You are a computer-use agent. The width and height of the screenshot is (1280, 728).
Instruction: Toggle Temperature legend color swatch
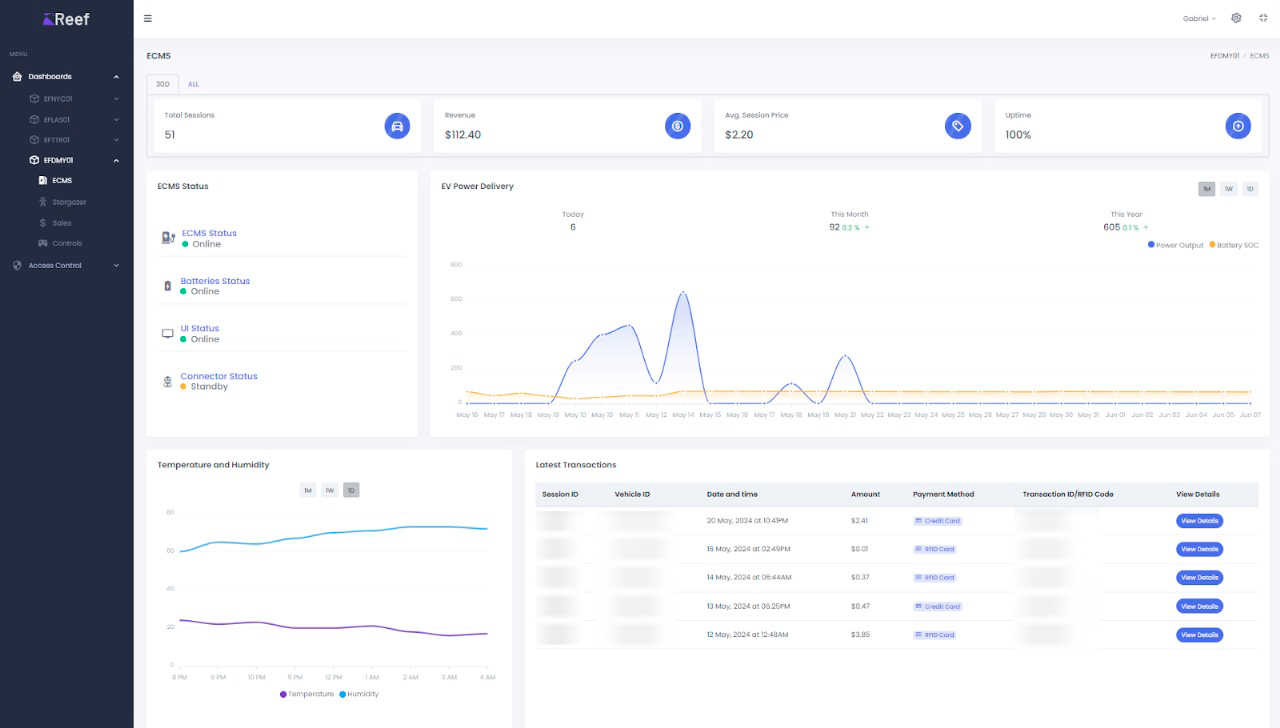pos(283,694)
